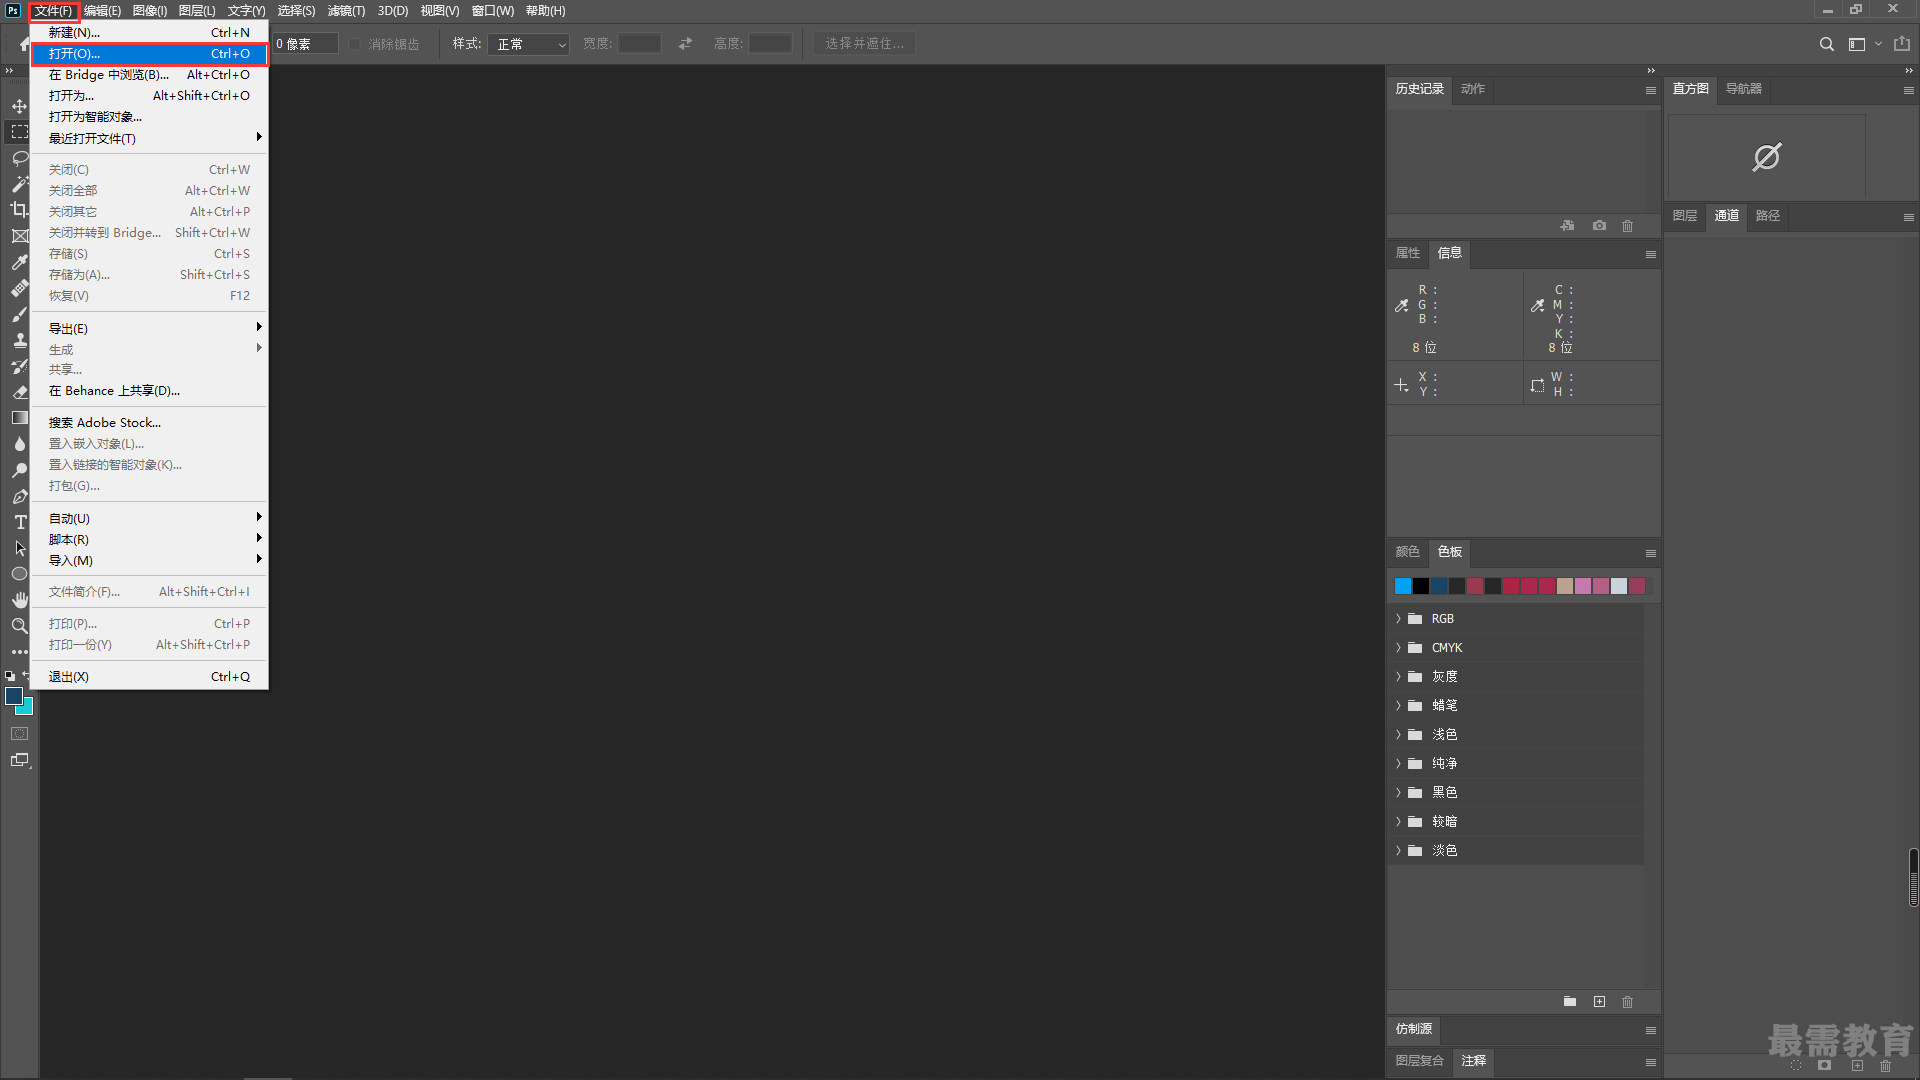Expand the 灰度 swatch folder
This screenshot has height=1080, width=1920.
[1398, 677]
